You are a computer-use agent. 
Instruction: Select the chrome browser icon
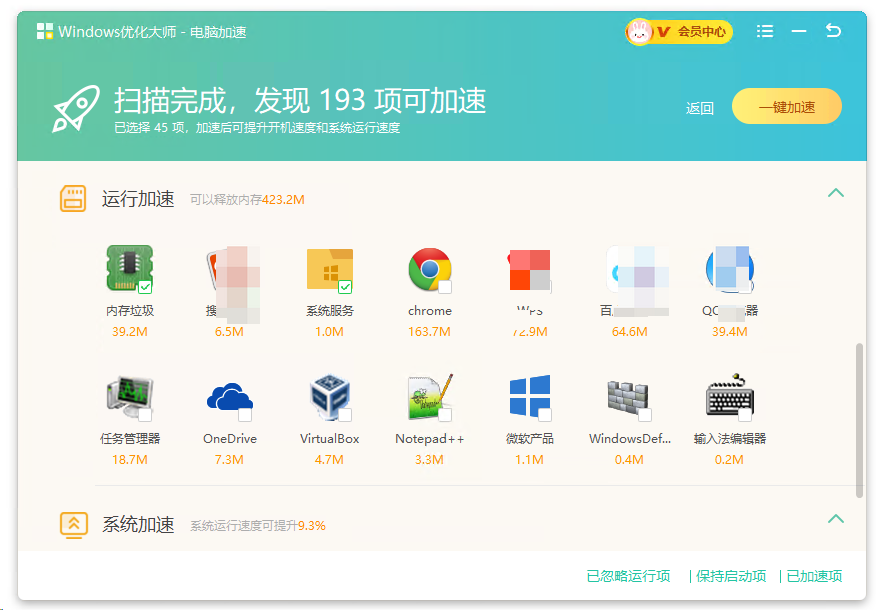[x=430, y=270]
